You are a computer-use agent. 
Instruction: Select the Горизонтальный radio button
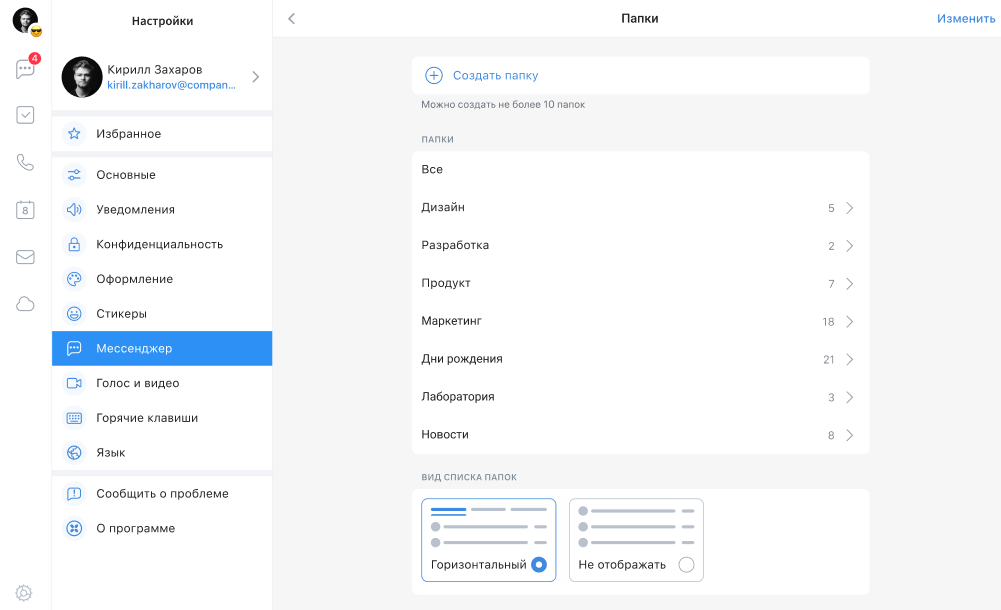point(539,565)
